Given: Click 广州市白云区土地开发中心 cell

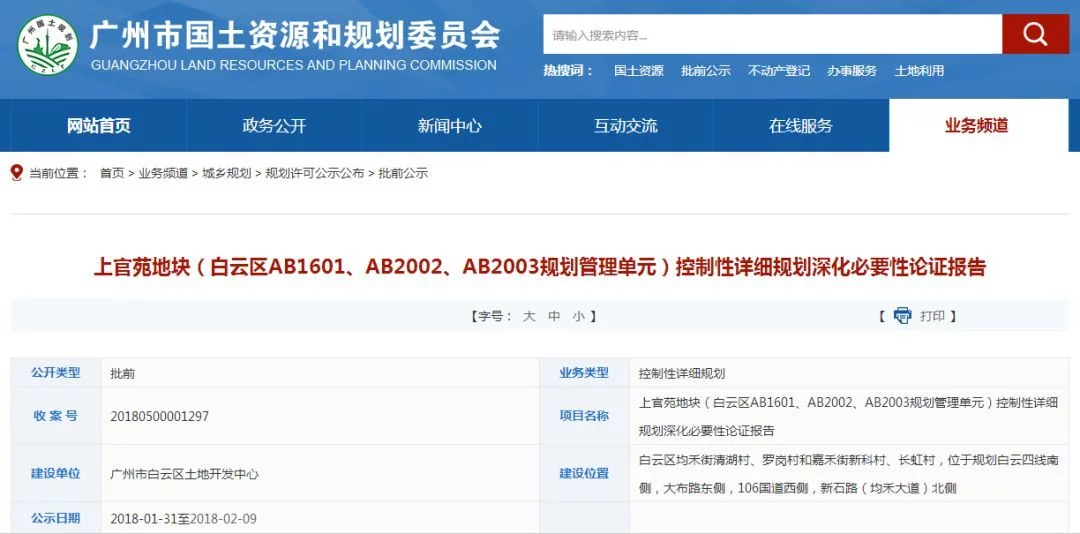Looking at the screenshot, I should 185,474.
